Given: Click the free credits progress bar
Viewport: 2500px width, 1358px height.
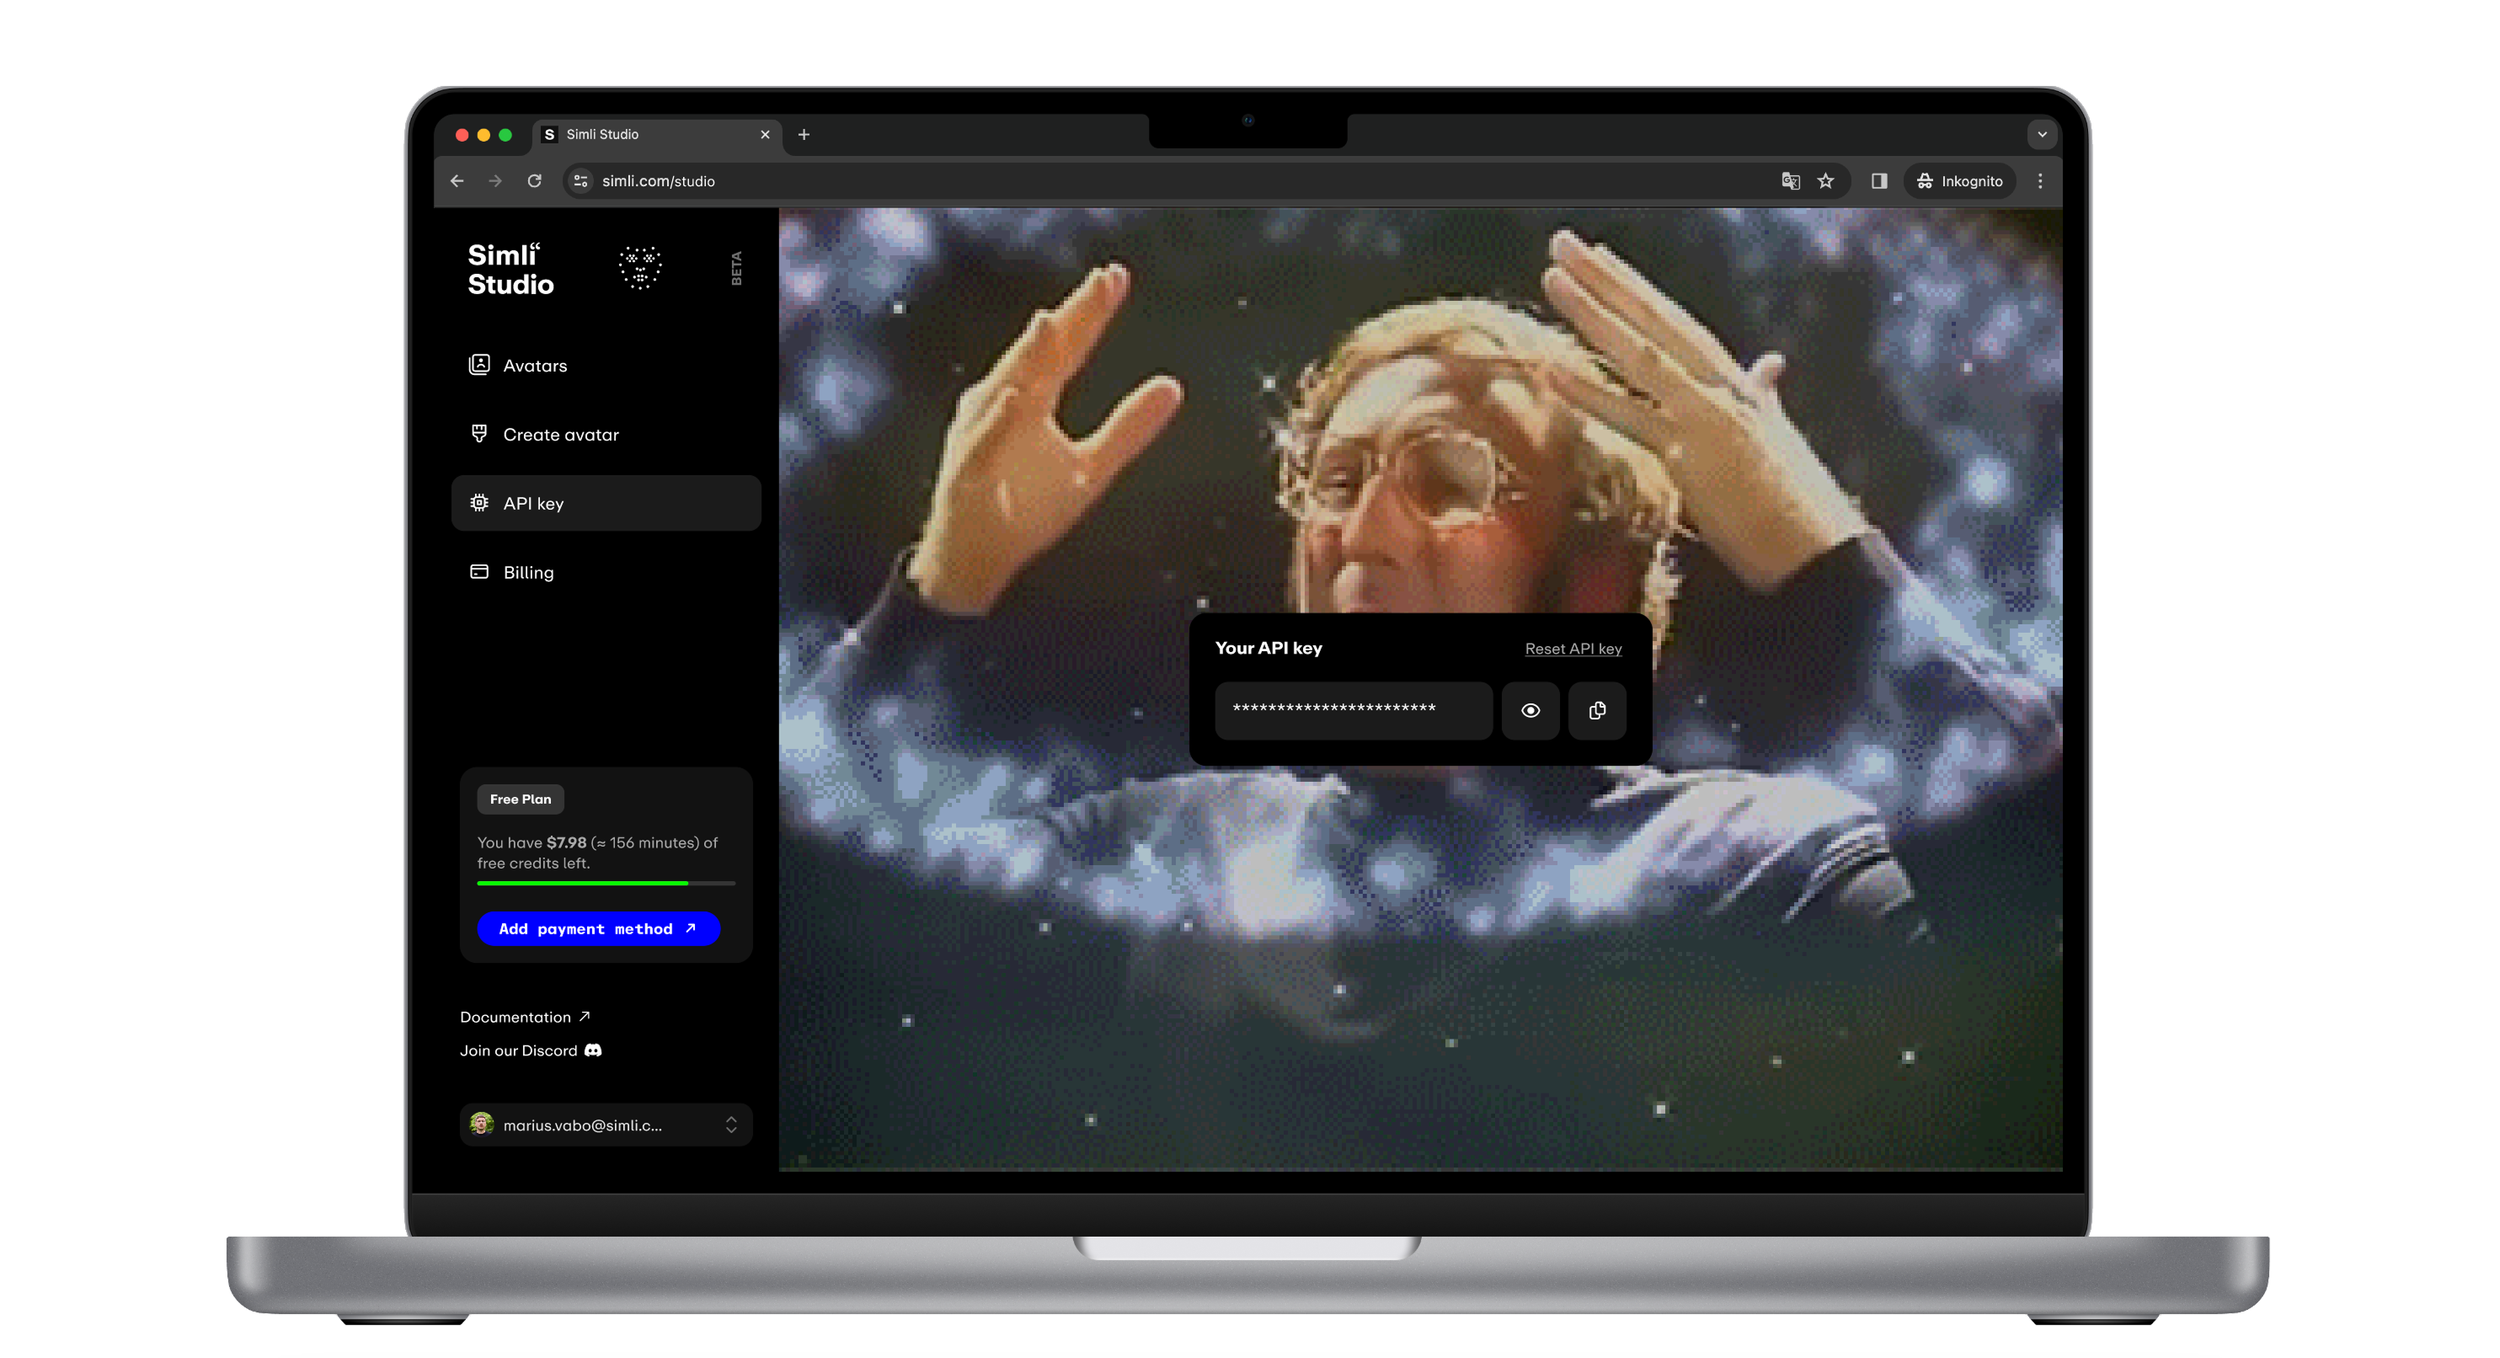Looking at the screenshot, I should click(x=606, y=883).
